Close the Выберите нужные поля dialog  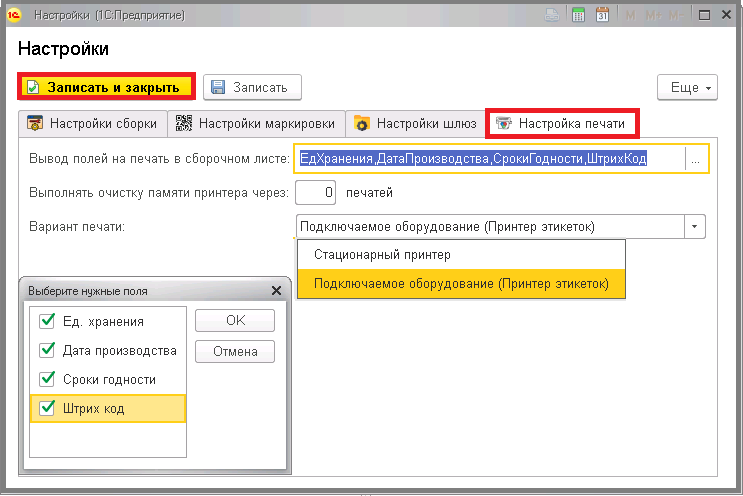pyautogui.click(x=276, y=290)
